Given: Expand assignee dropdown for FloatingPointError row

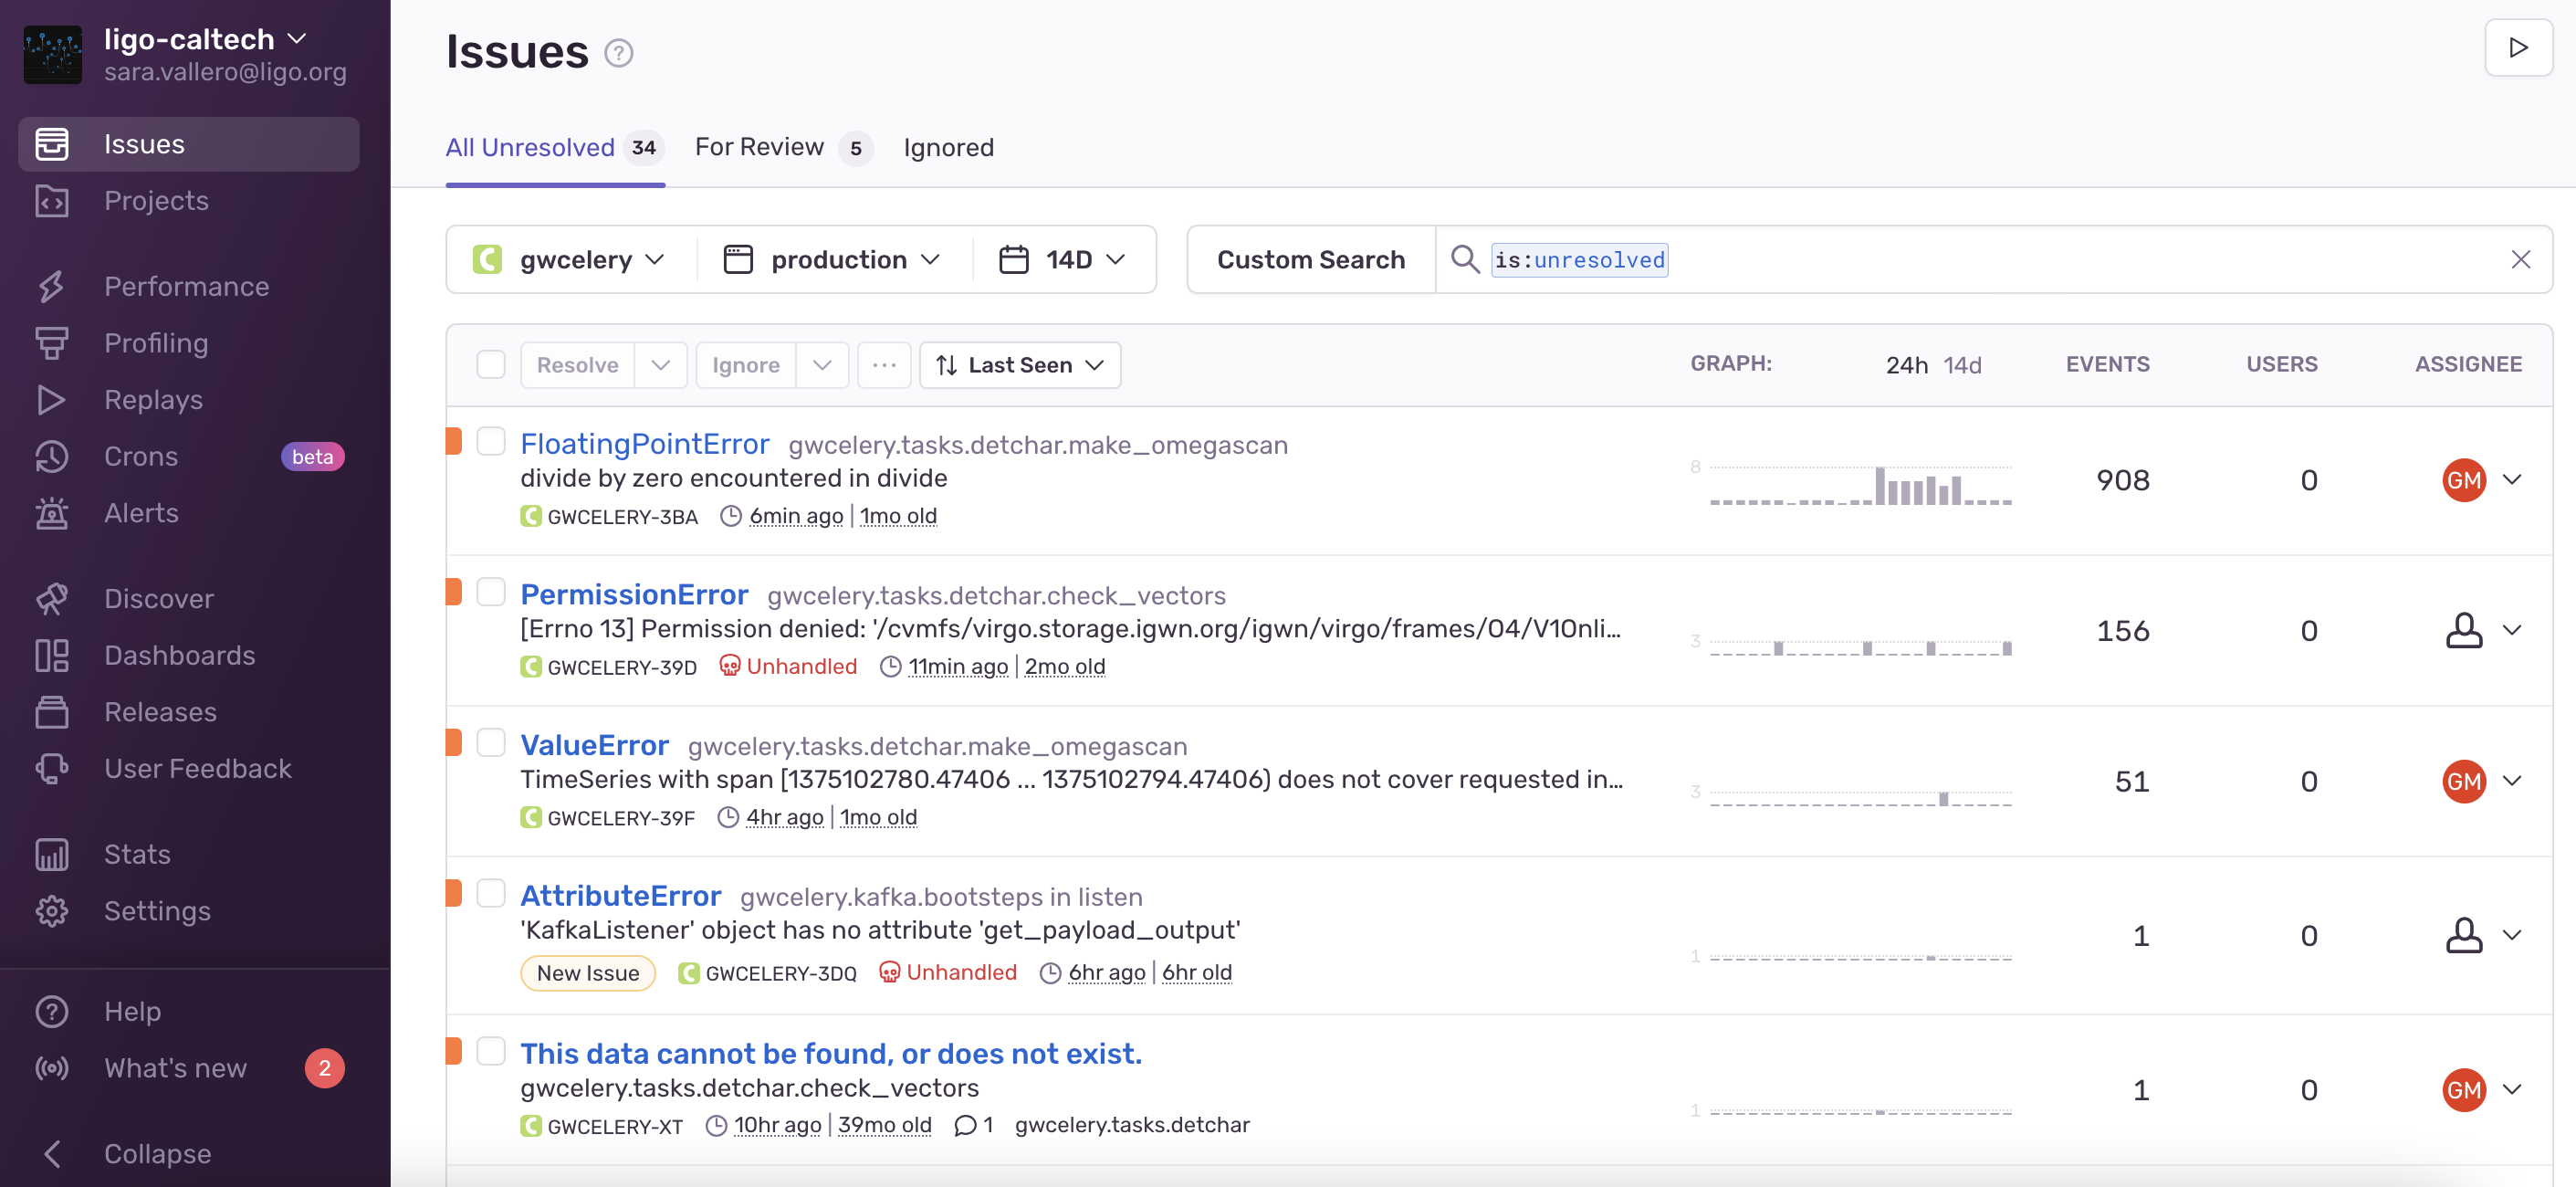Looking at the screenshot, I should [2512, 480].
